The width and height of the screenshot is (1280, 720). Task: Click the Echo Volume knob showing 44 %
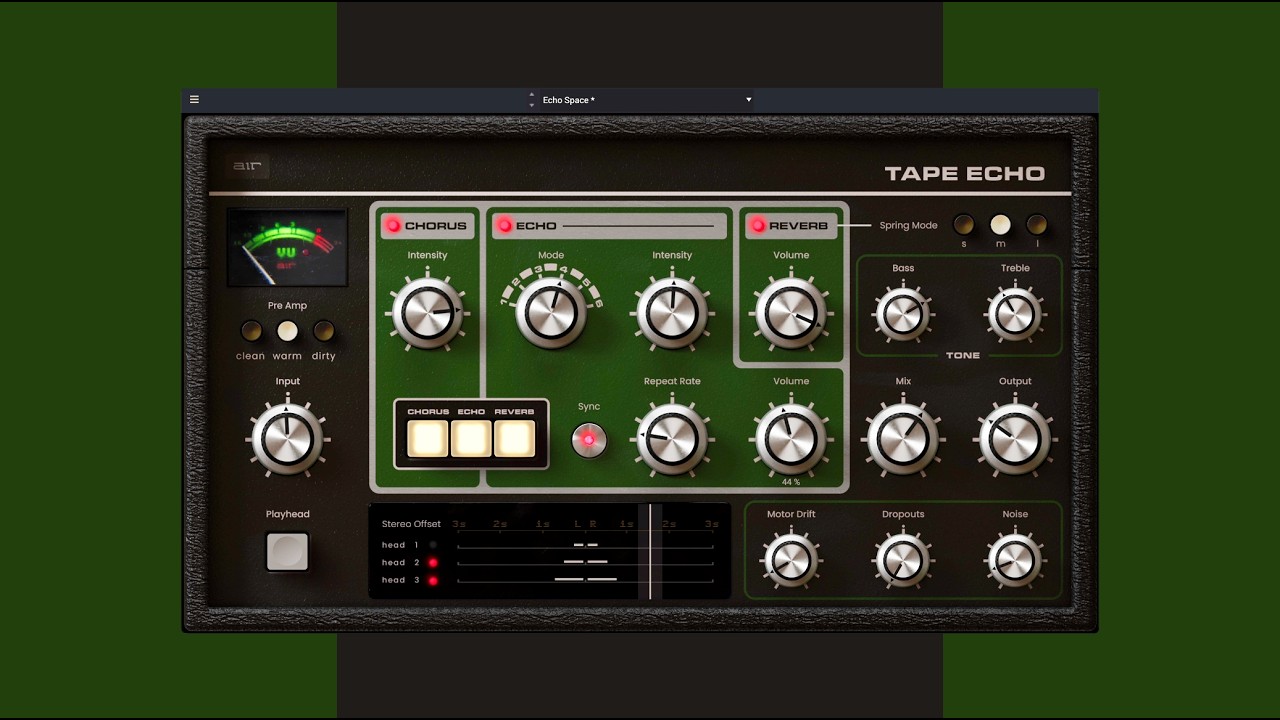coord(791,438)
